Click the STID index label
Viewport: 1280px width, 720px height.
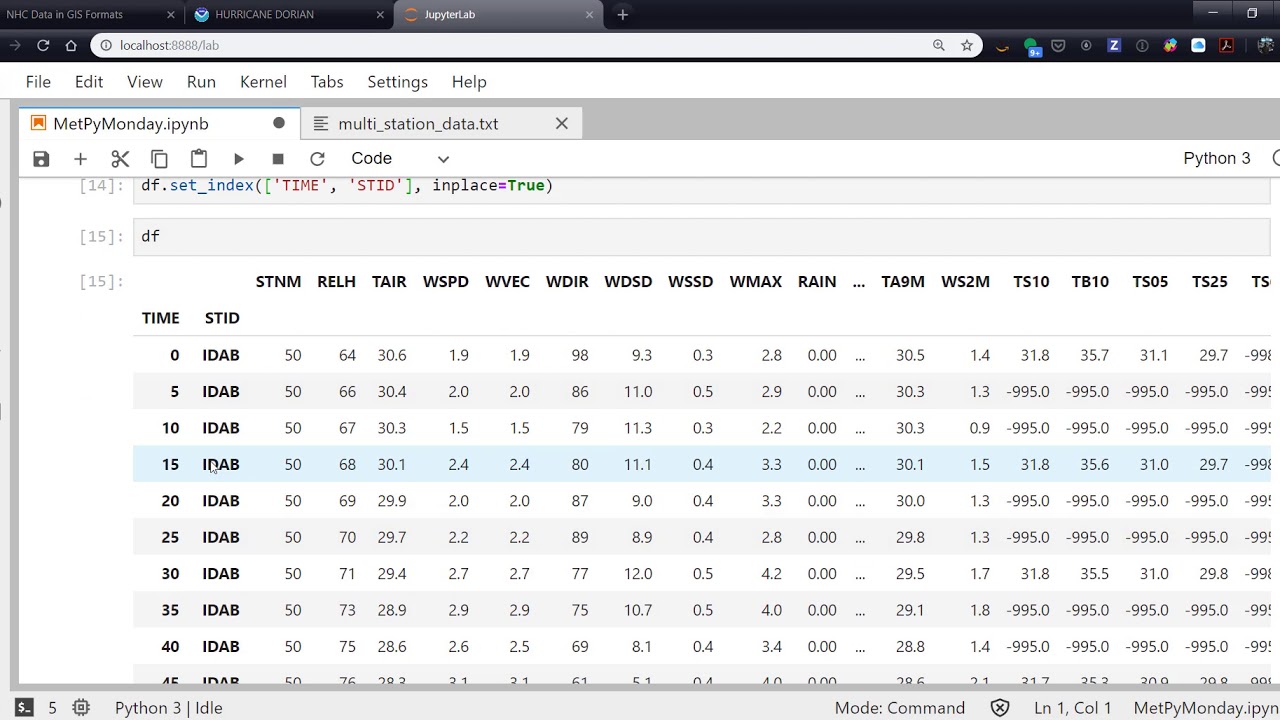click(222, 318)
